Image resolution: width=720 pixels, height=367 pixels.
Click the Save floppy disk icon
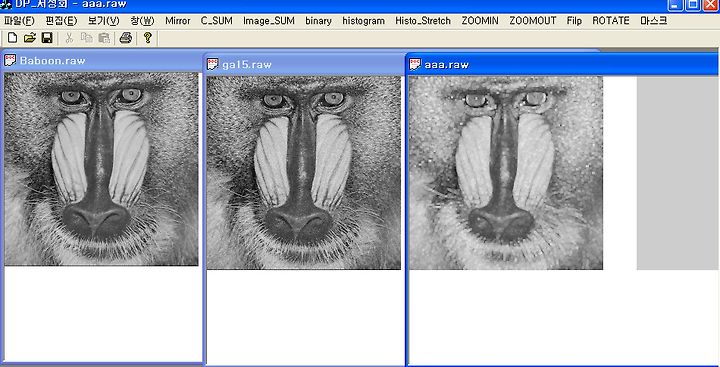click(x=47, y=38)
